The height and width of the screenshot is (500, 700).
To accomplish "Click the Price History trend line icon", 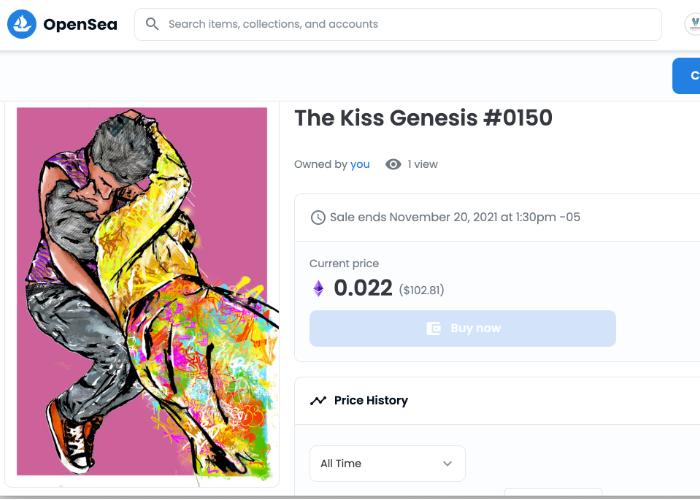I will click(318, 400).
